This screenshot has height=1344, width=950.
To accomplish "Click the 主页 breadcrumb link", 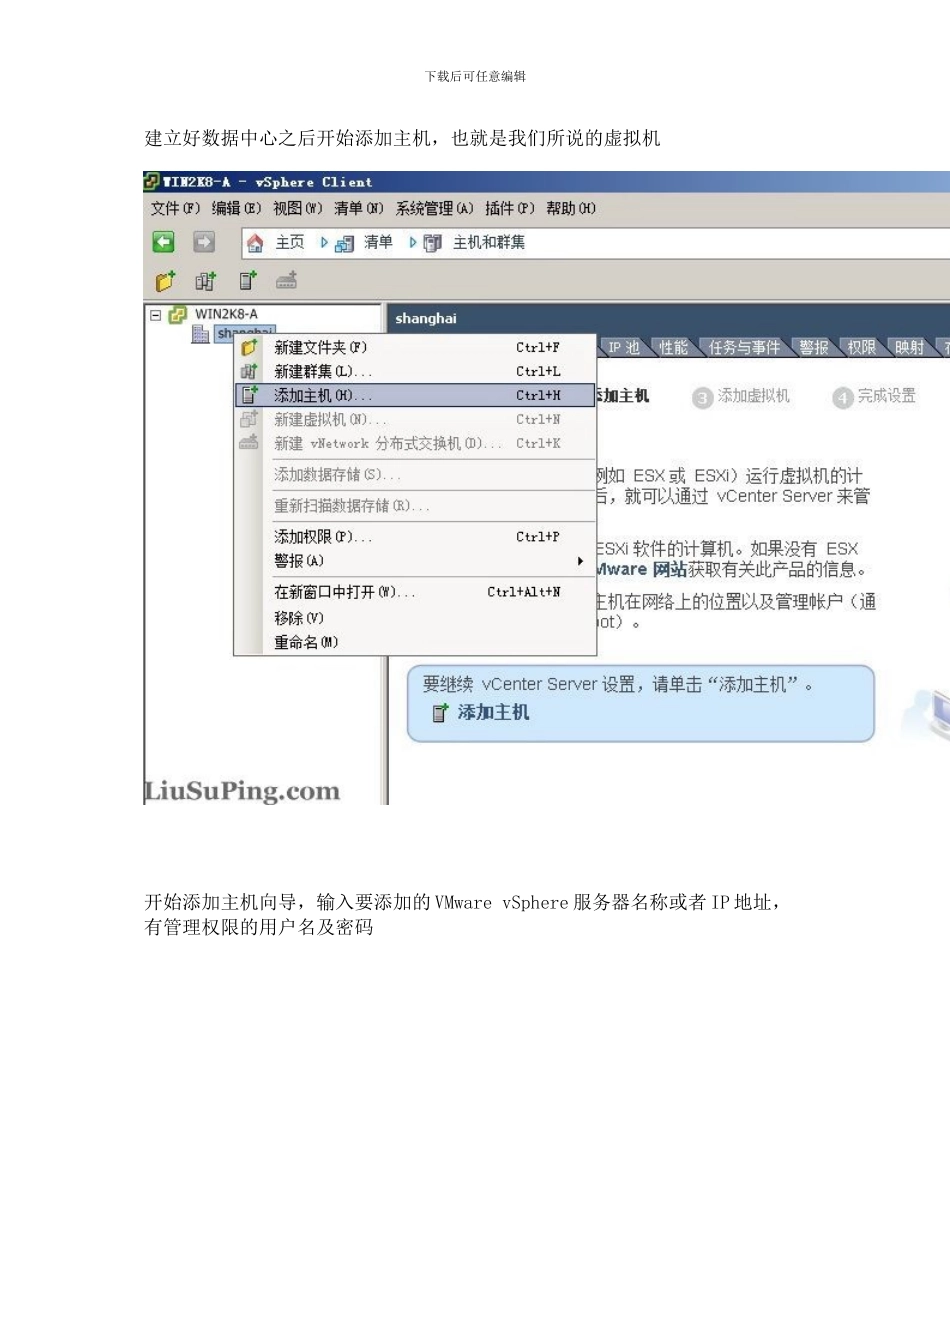I will point(290,243).
